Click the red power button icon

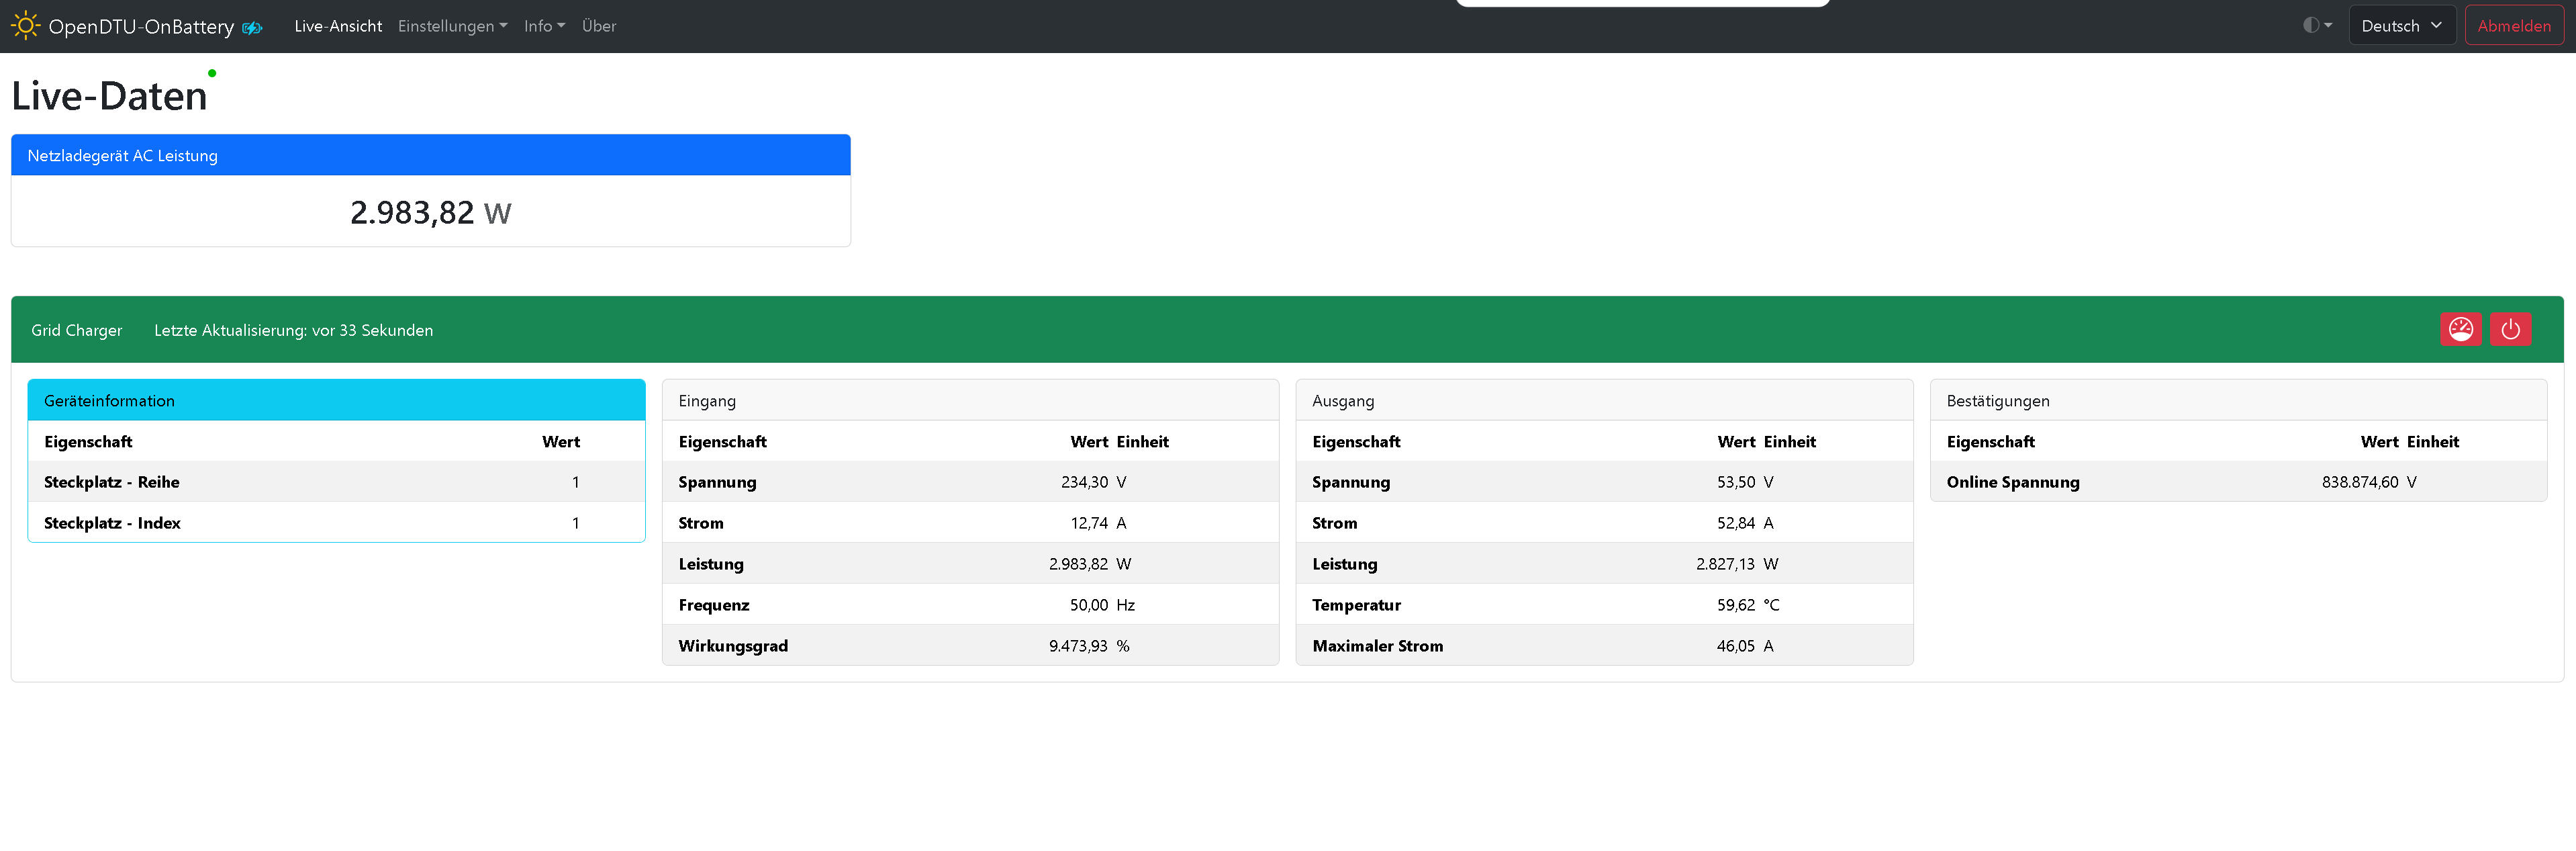coord(2510,329)
